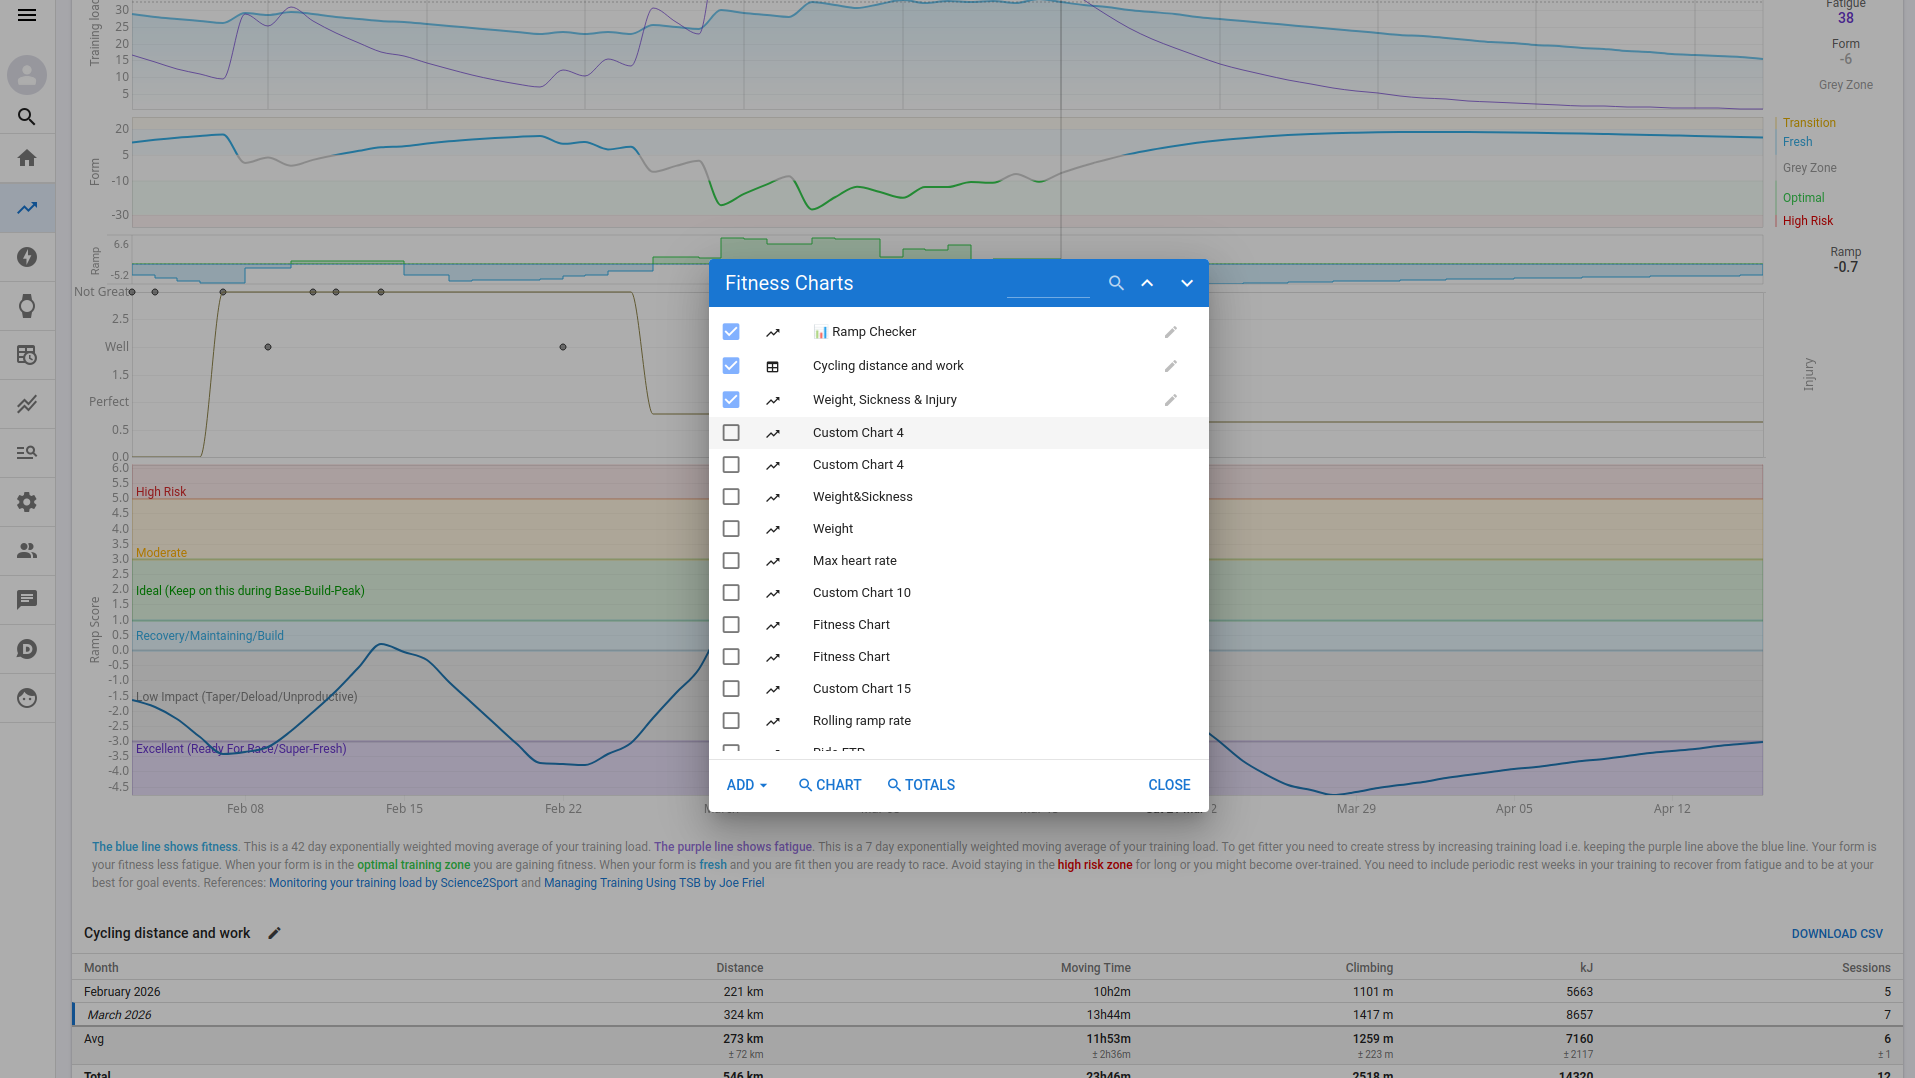Edit the Ramp Checker chart pencil icon
The width and height of the screenshot is (1915, 1078).
click(1170, 332)
